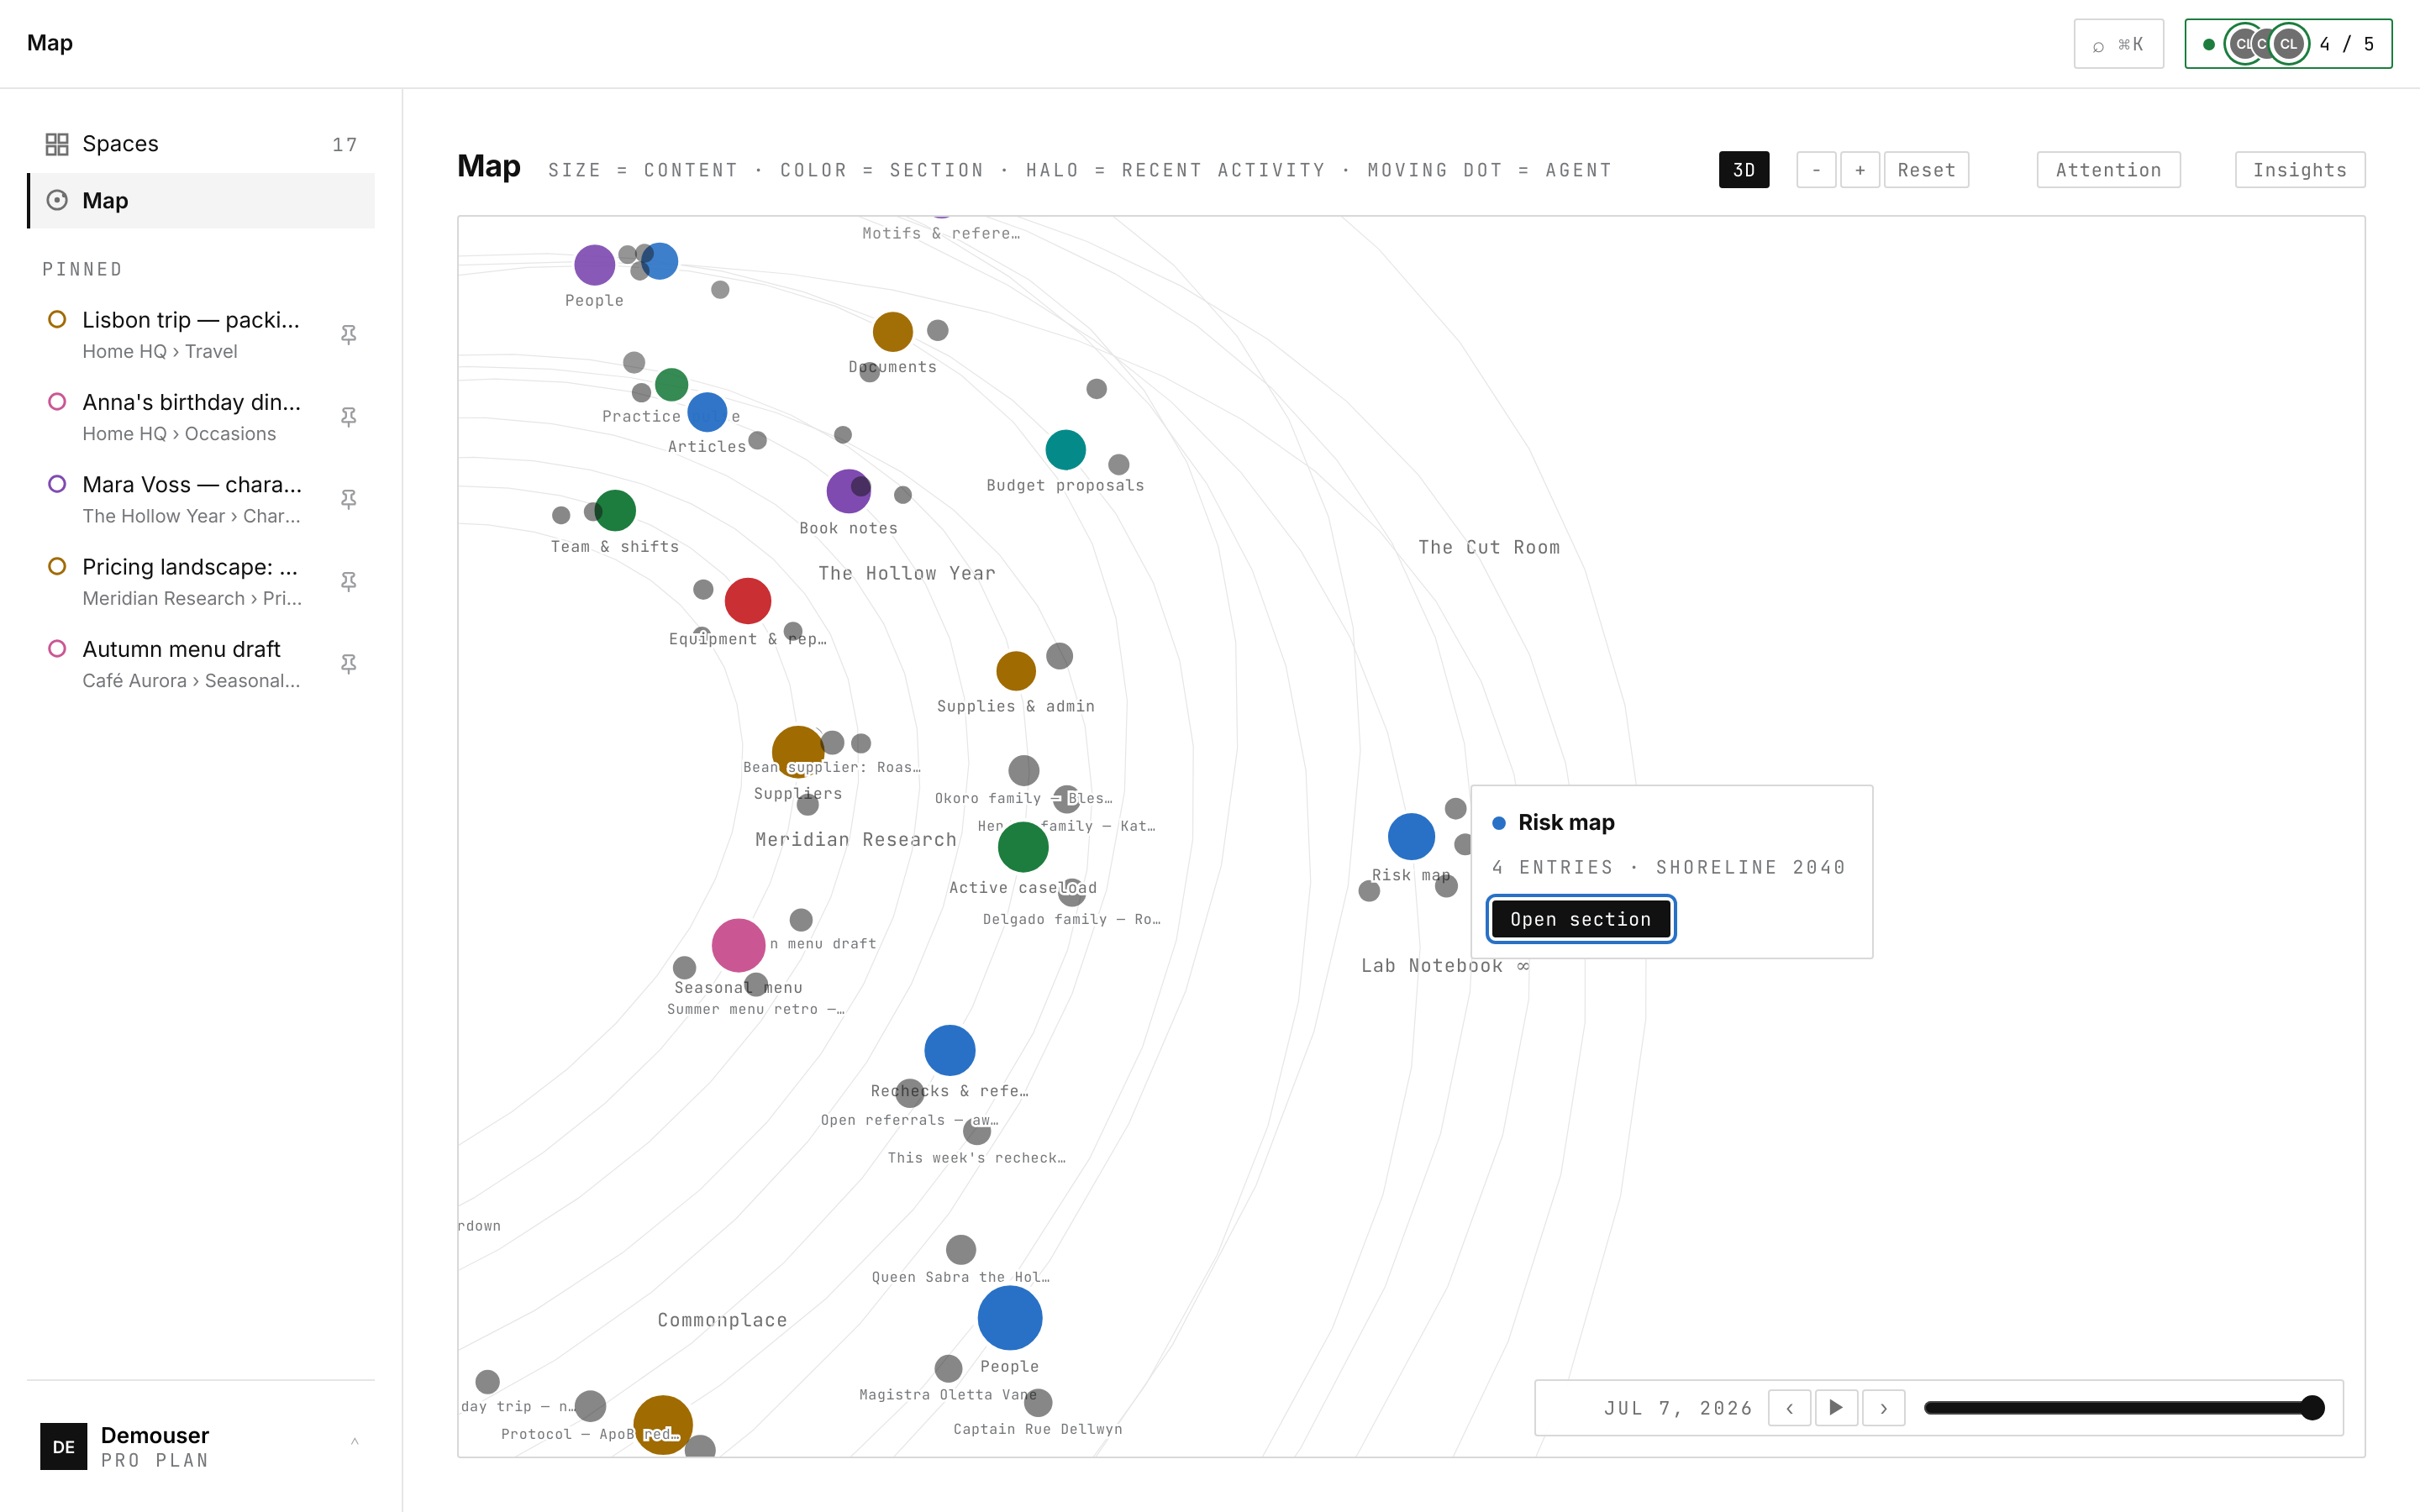Click Meridian Research space label
Image resolution: width=2420 pixels, height=1512 pixels.
[855, 840]
